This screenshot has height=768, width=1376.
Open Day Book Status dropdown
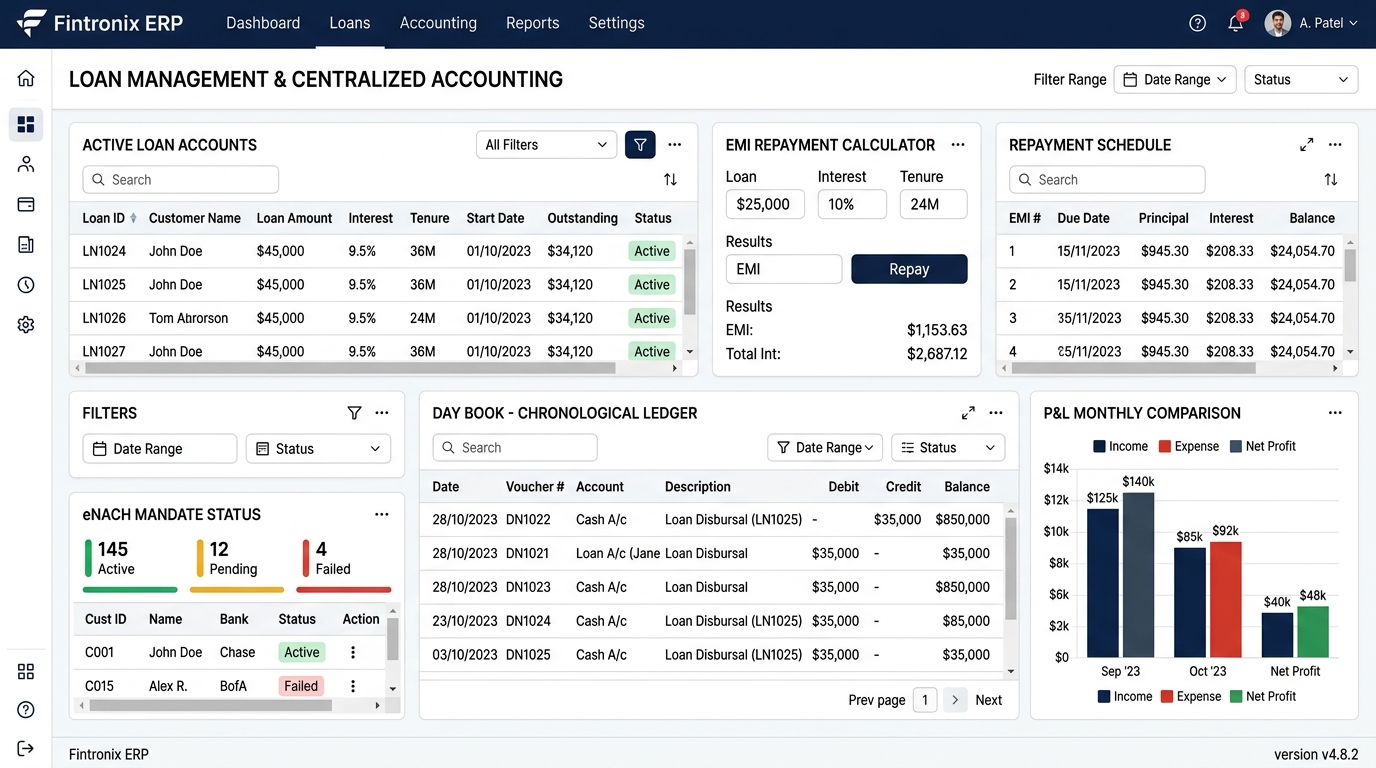click(948, 448)
